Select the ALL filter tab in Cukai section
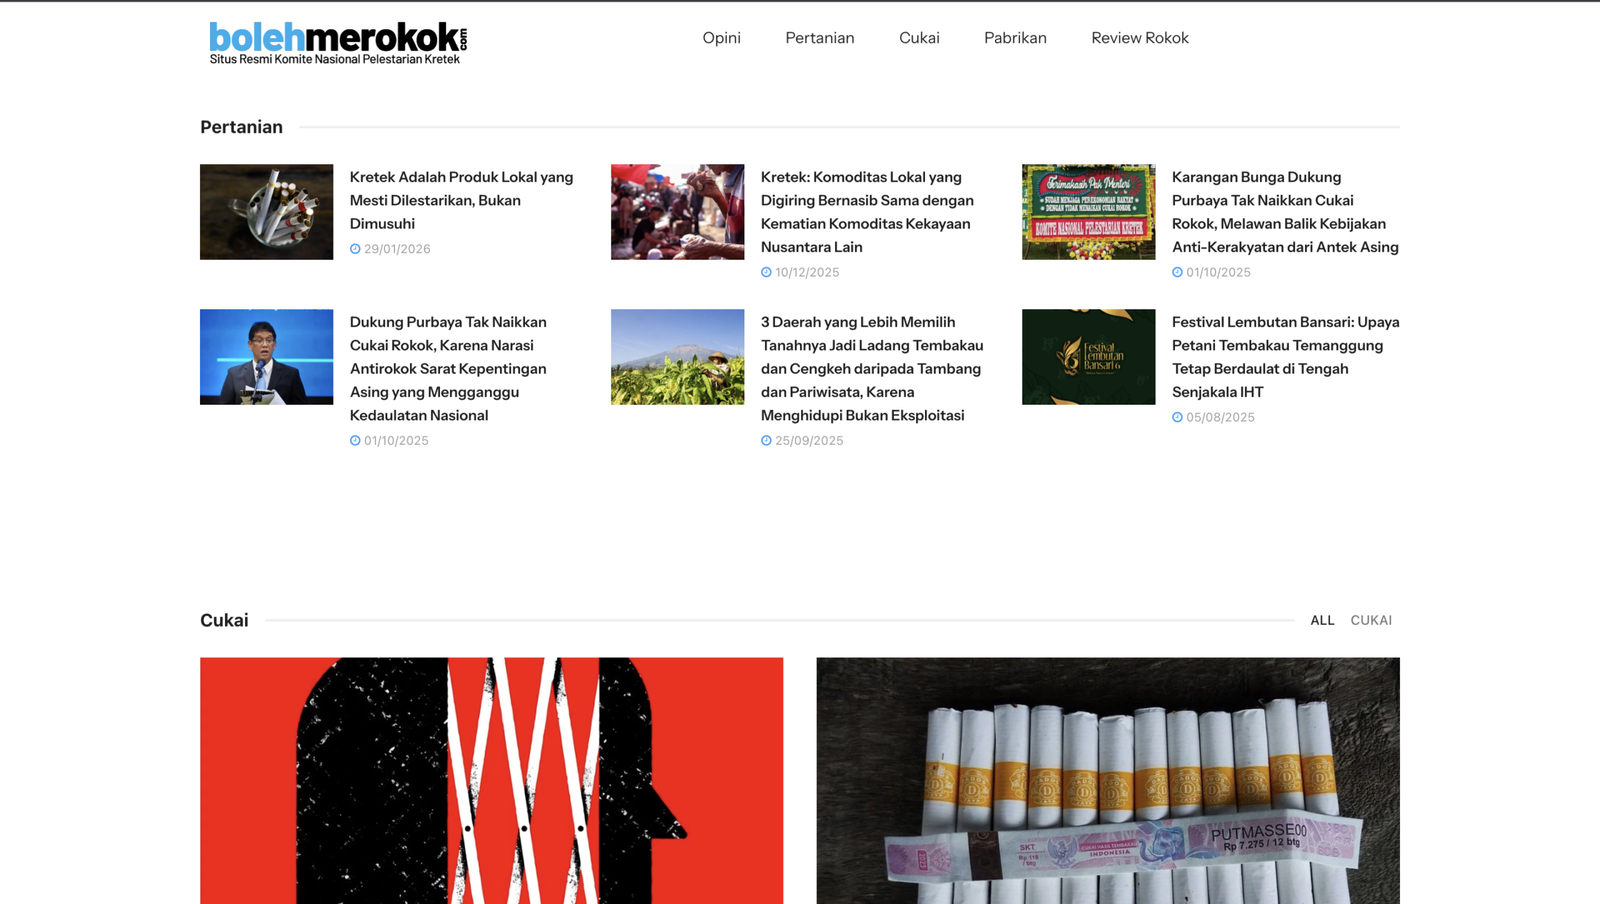This screenshot has width=1600, height=904. coord(1322,620)
